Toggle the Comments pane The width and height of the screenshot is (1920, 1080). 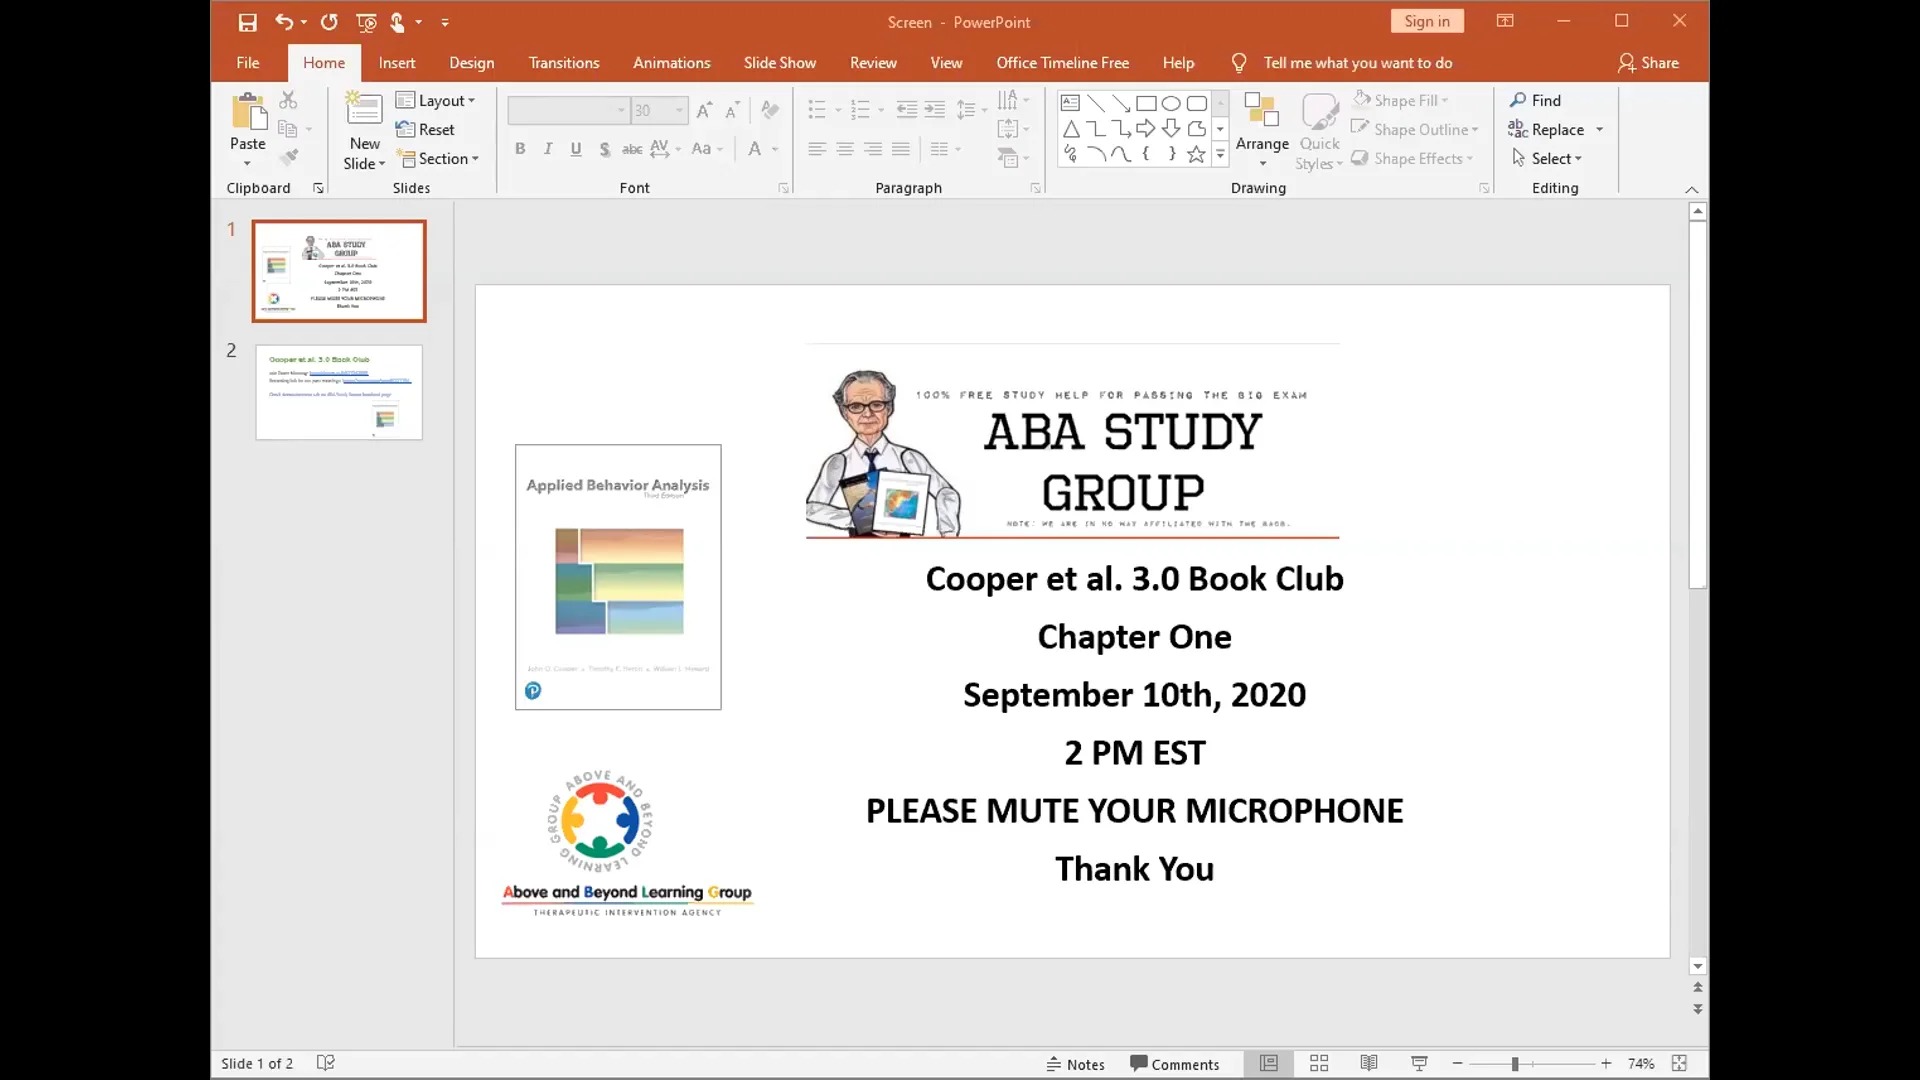1175,1064
